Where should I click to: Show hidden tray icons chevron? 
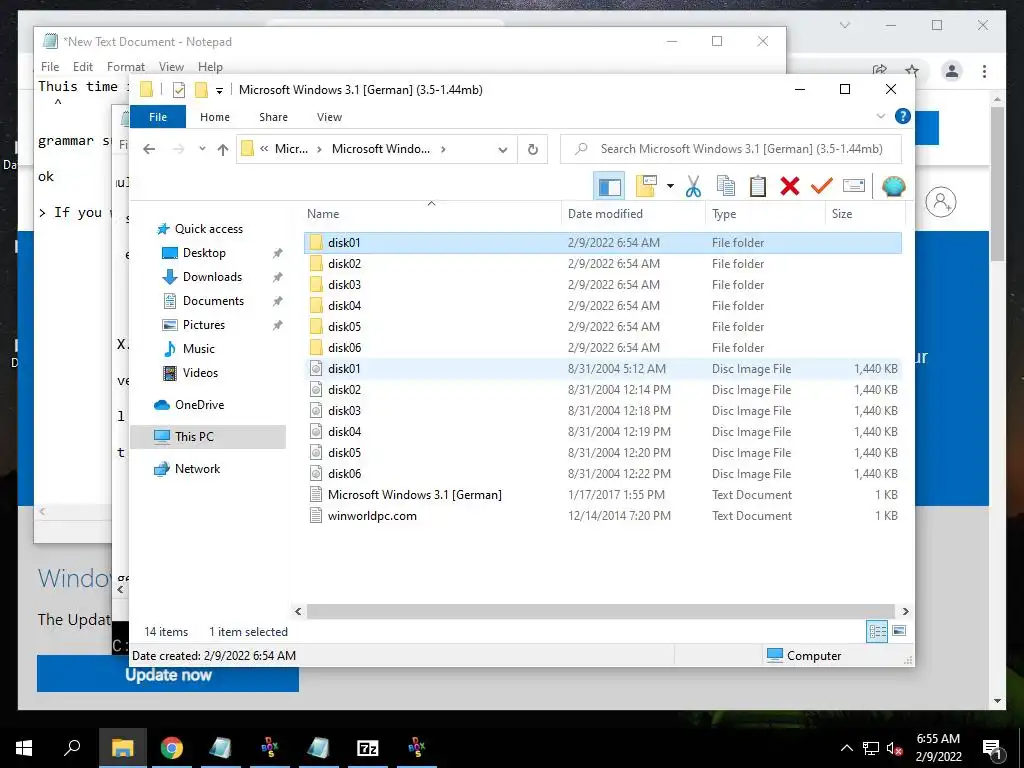click(846, 748)
